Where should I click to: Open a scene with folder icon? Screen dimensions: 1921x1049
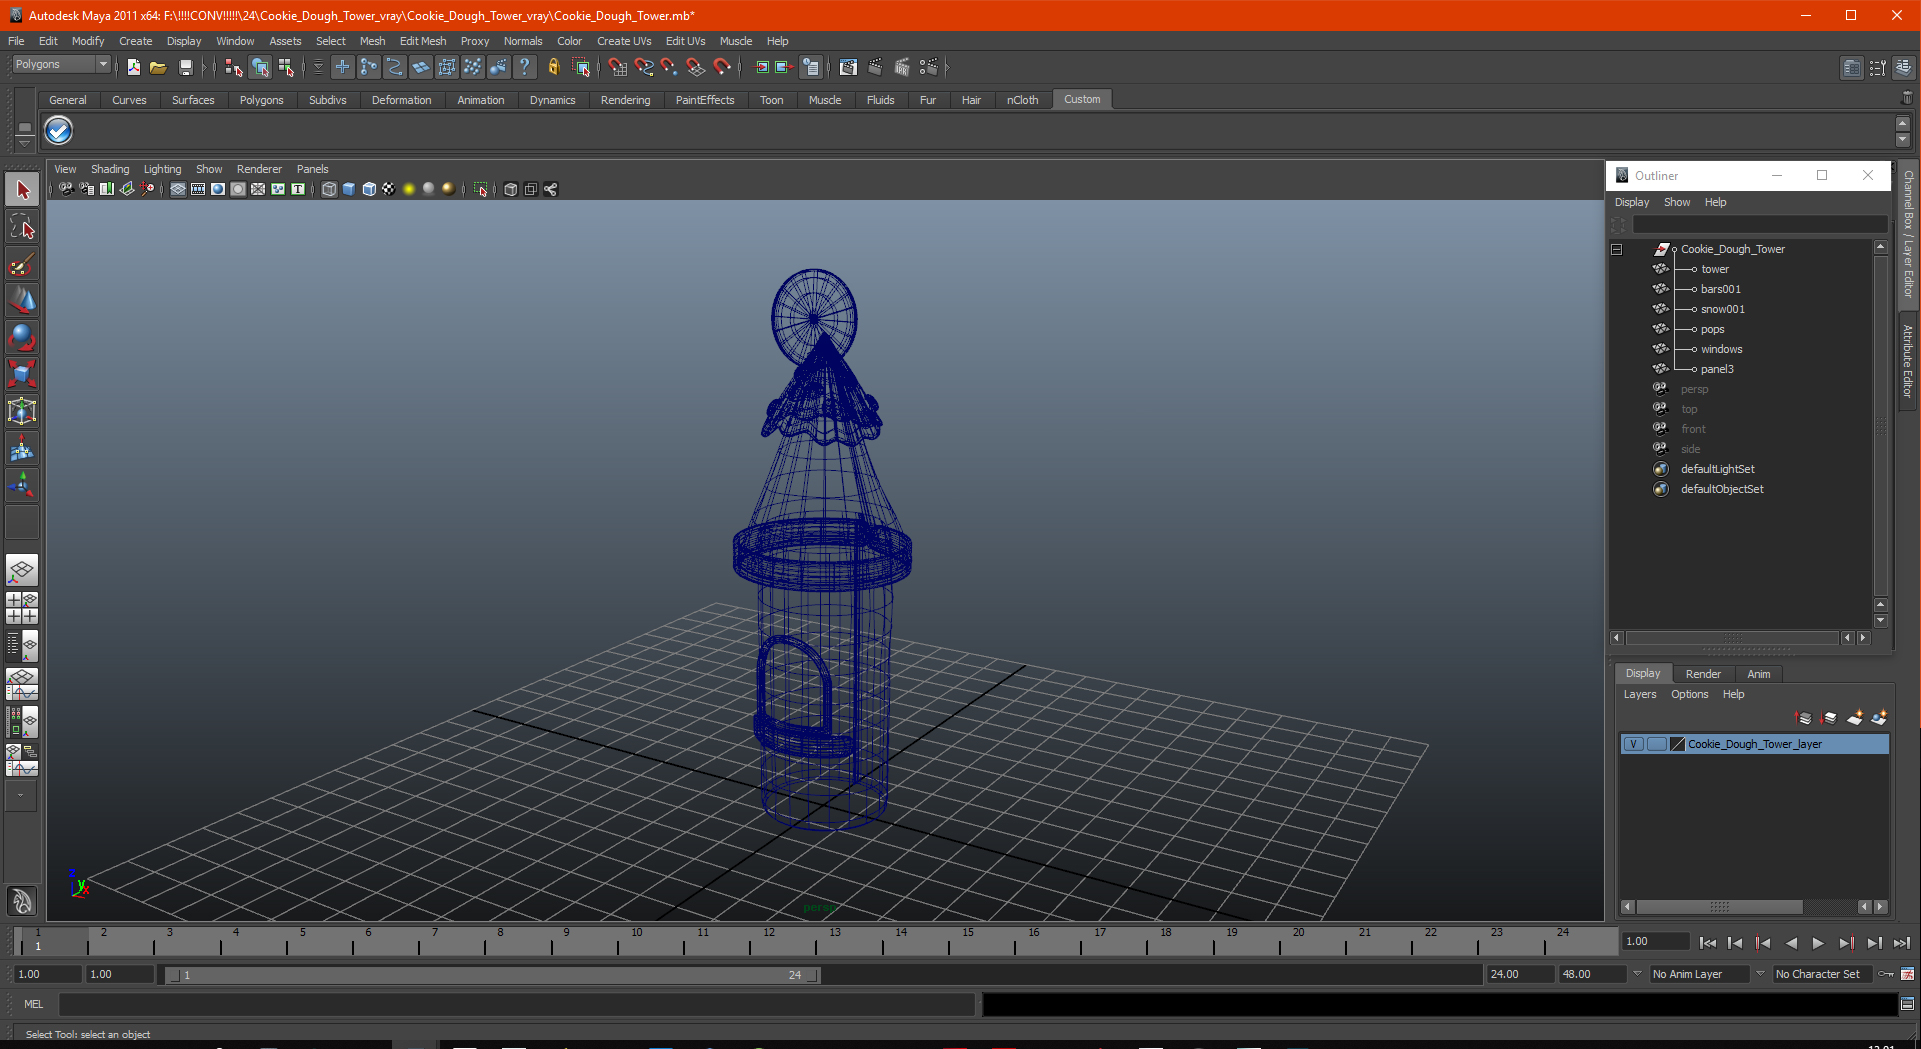158,67
